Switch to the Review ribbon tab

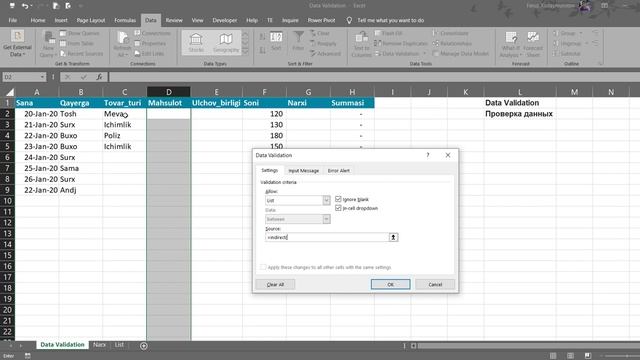click(174, 20)
